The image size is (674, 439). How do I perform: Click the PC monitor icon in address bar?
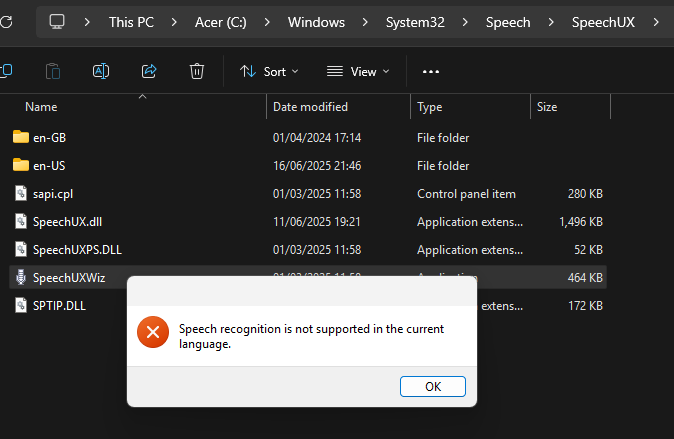pyautogui.click(x=57, y=21)
